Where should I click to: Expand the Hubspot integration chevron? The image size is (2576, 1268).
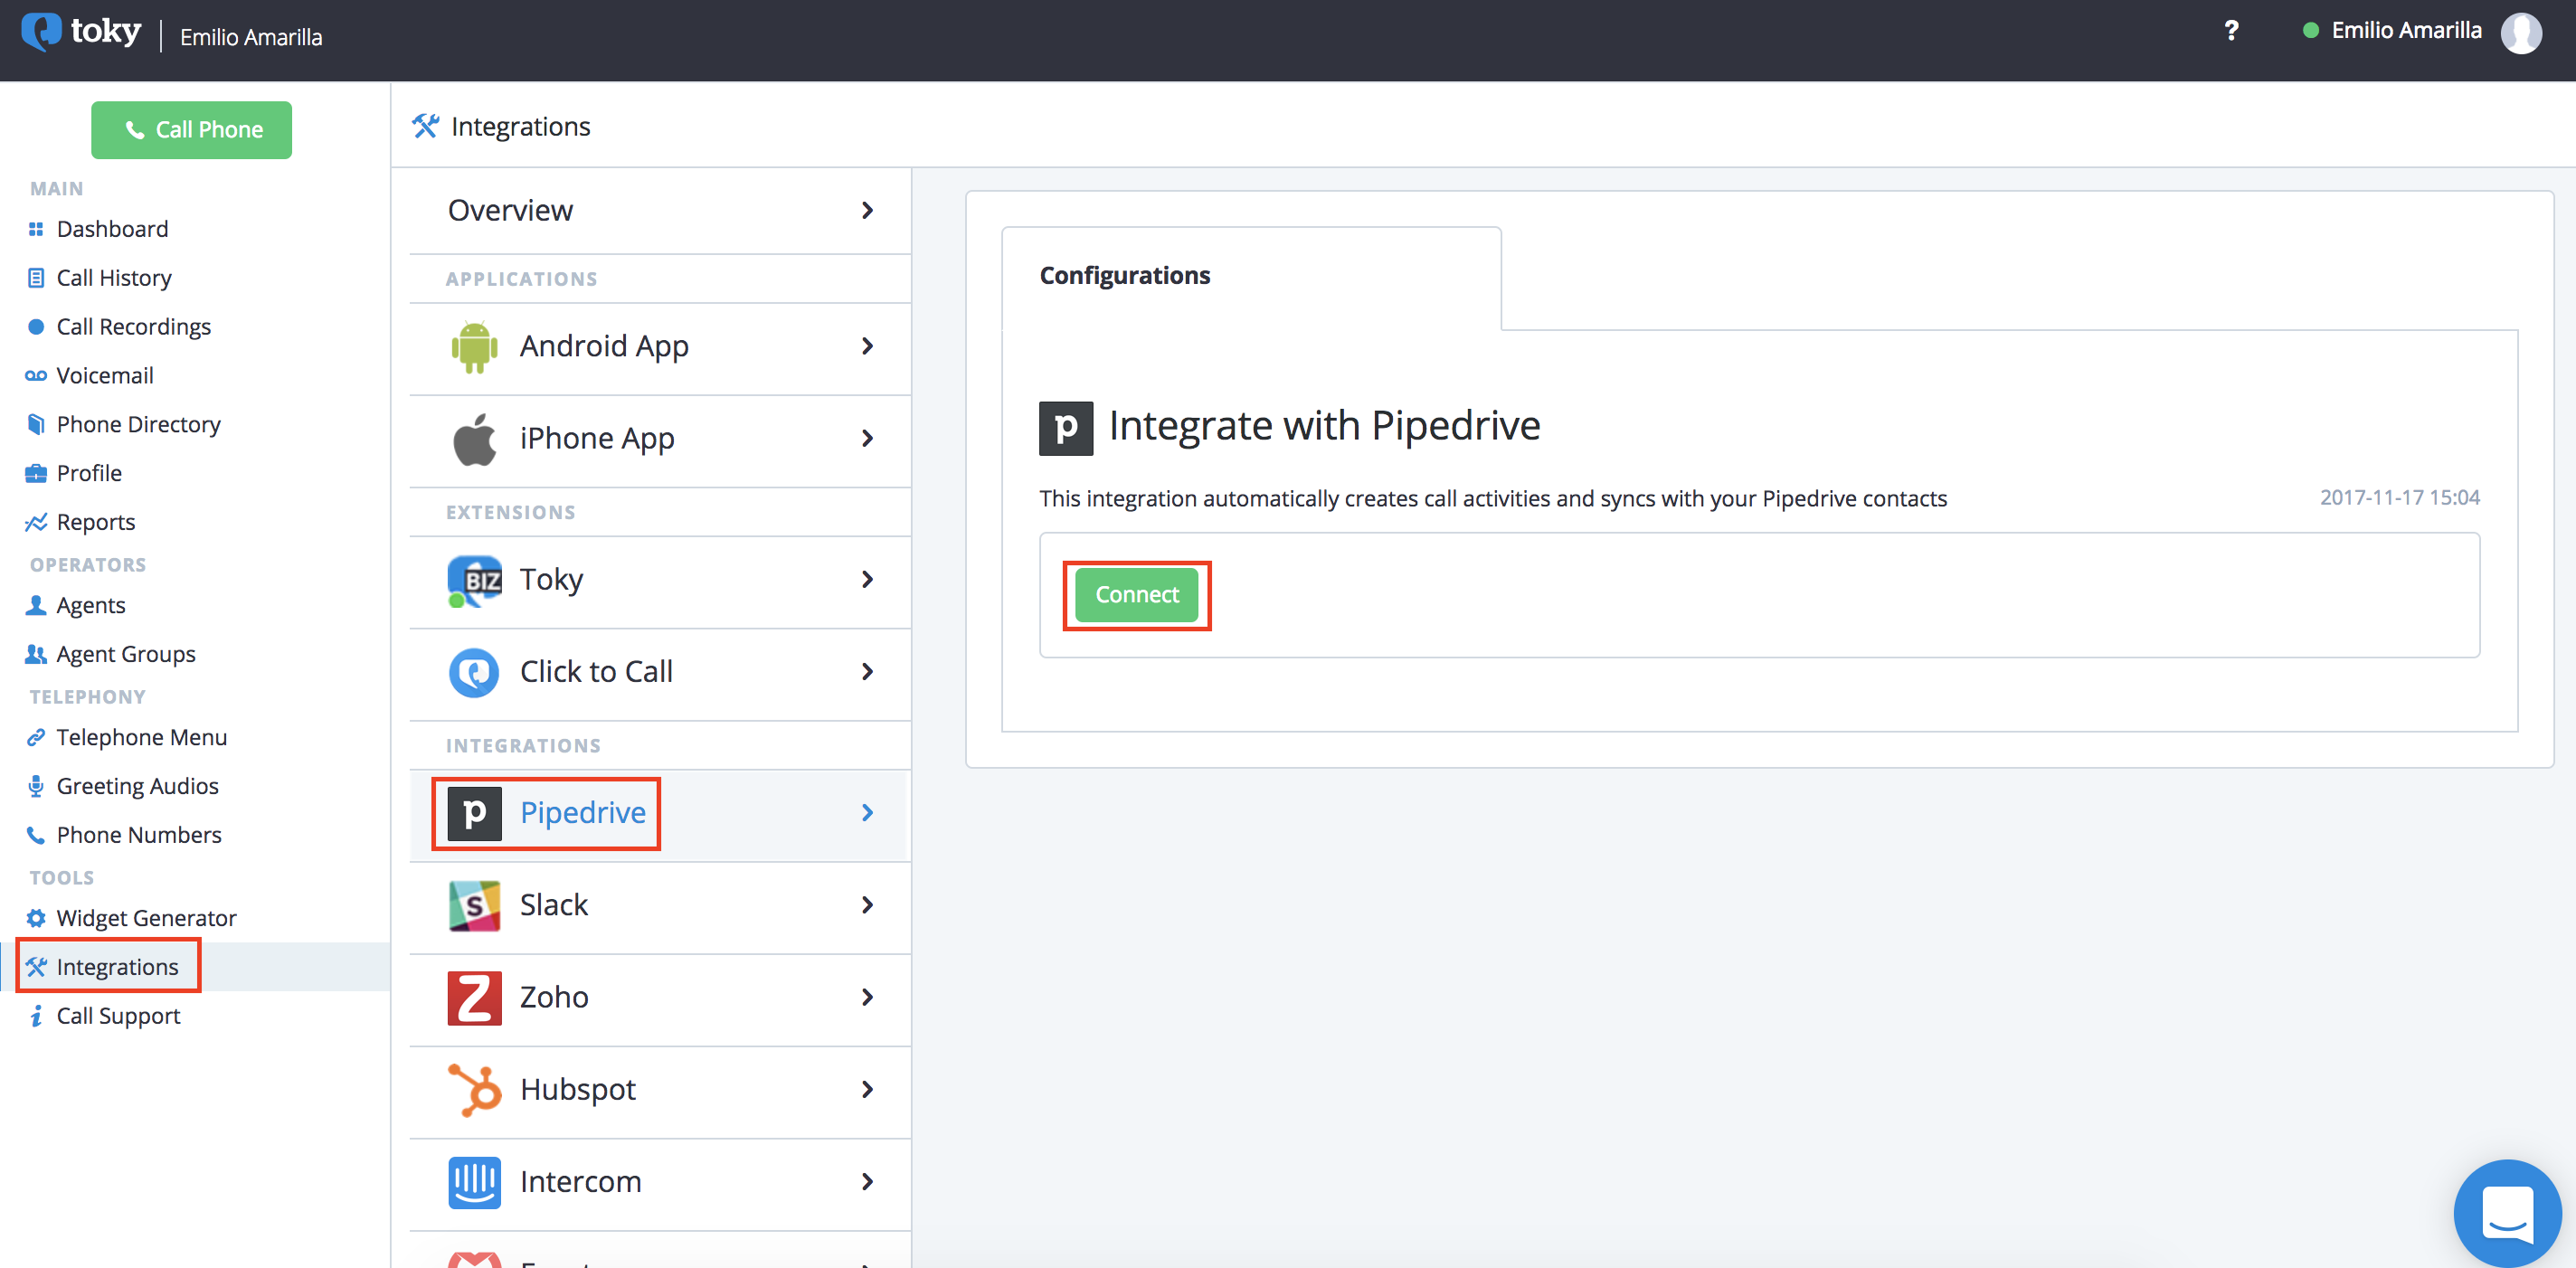(867, 1090)
